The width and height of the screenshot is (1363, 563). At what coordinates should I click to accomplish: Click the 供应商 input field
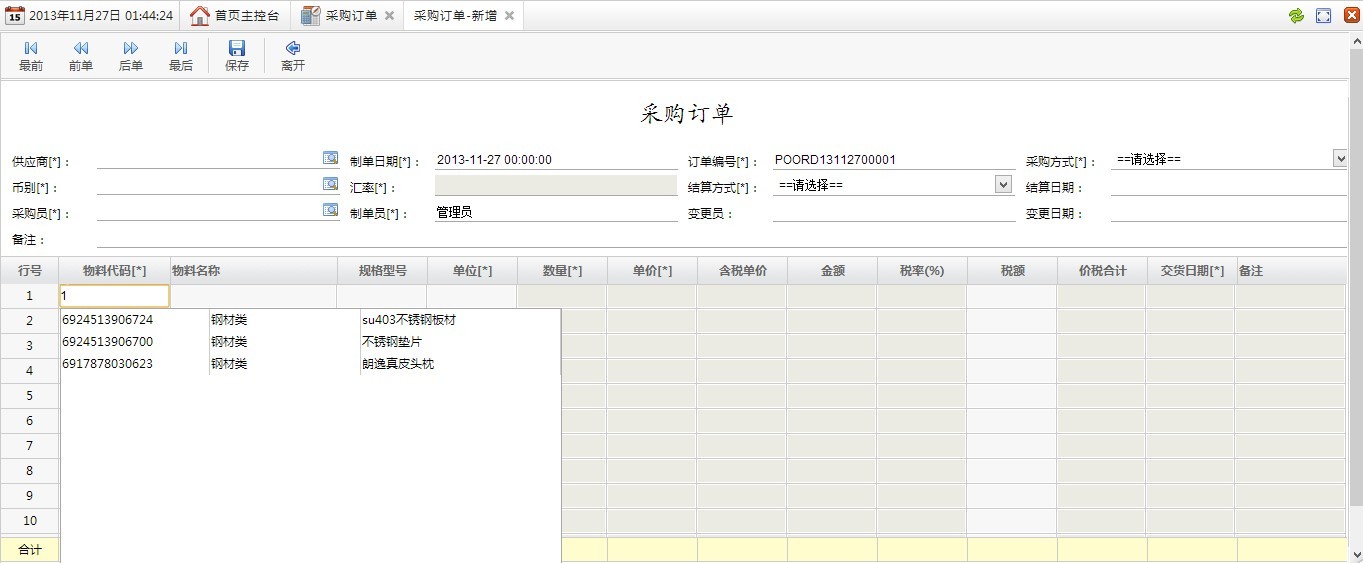209,159
